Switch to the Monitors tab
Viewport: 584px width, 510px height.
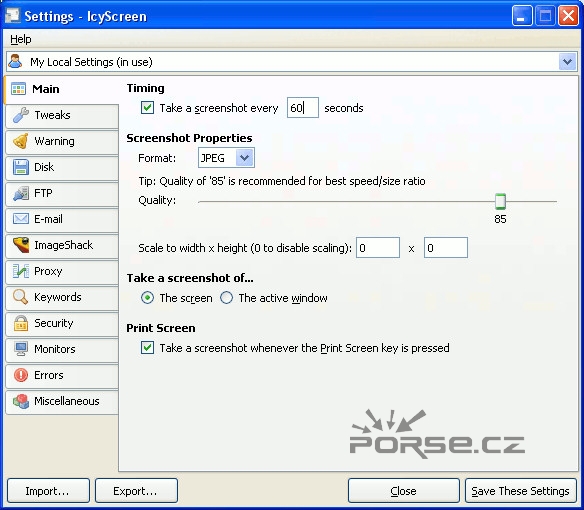(62, 349)
